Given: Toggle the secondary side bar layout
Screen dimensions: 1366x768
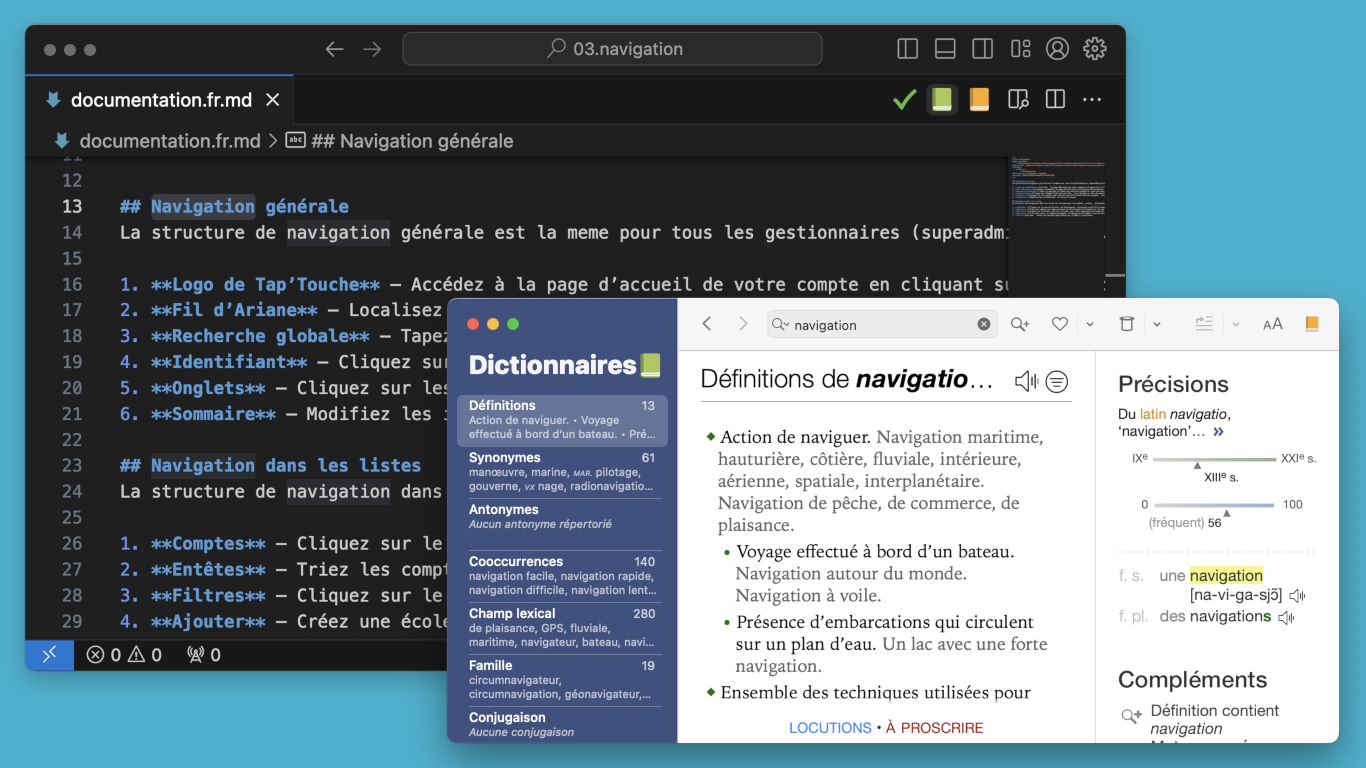Looking at the screenshot, I should (x=983, y=49).
